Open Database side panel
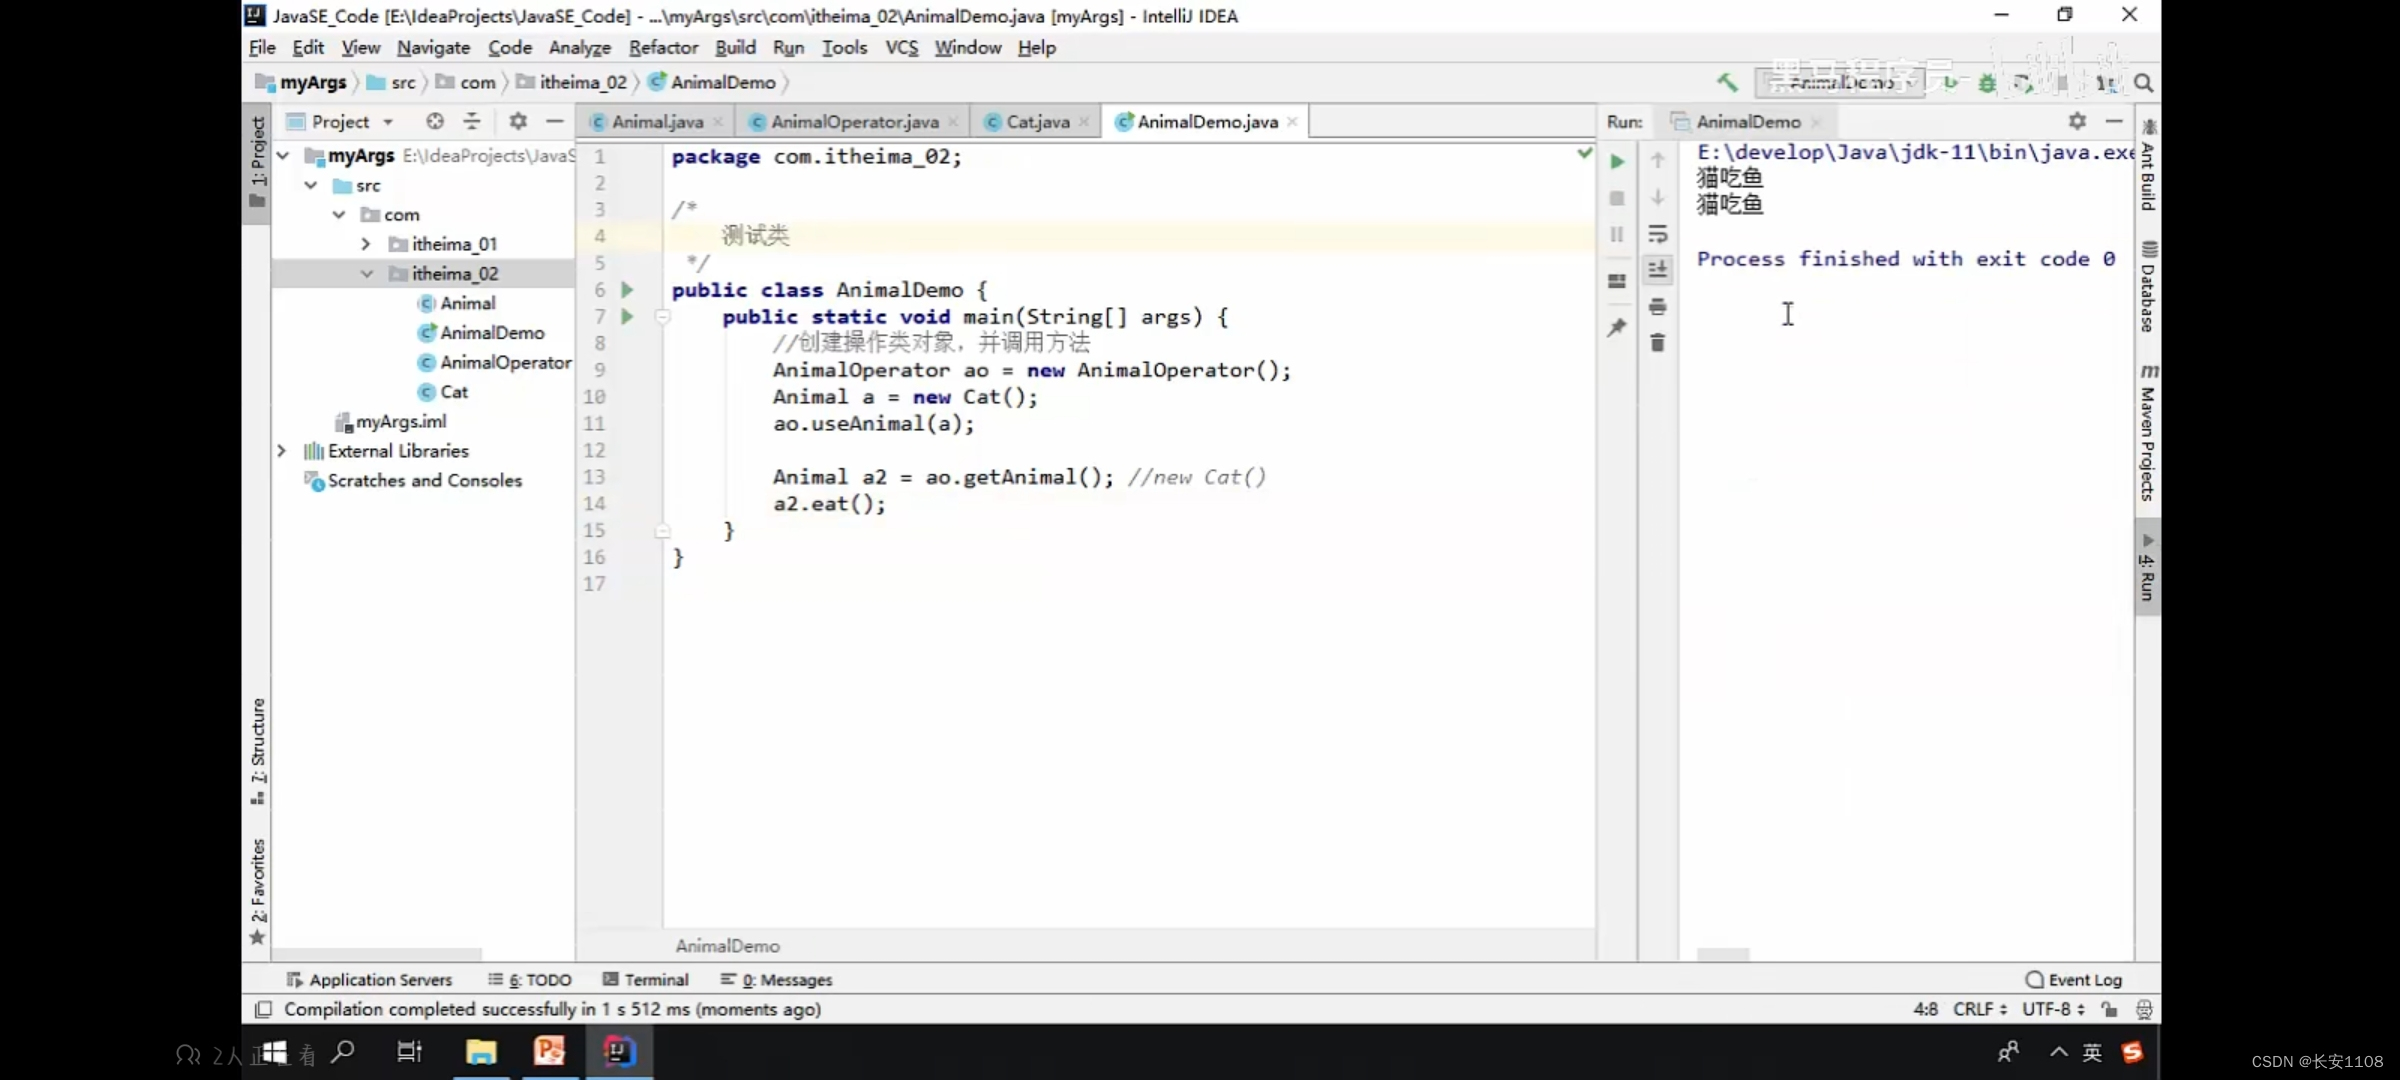Viewport: 2400px width, 1080px height. pyautogui.click(x=2148, y=286)
